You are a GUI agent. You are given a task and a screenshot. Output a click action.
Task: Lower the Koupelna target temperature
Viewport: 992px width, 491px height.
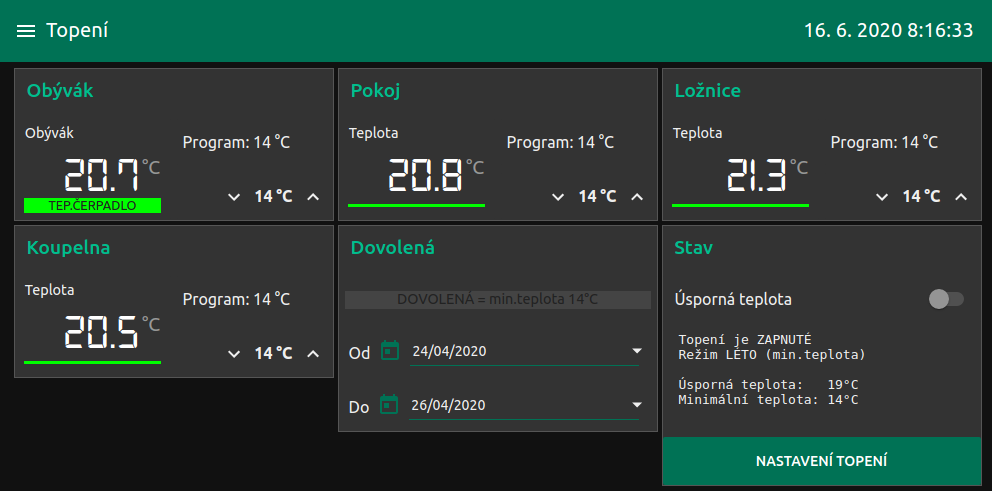coord(234,354)
